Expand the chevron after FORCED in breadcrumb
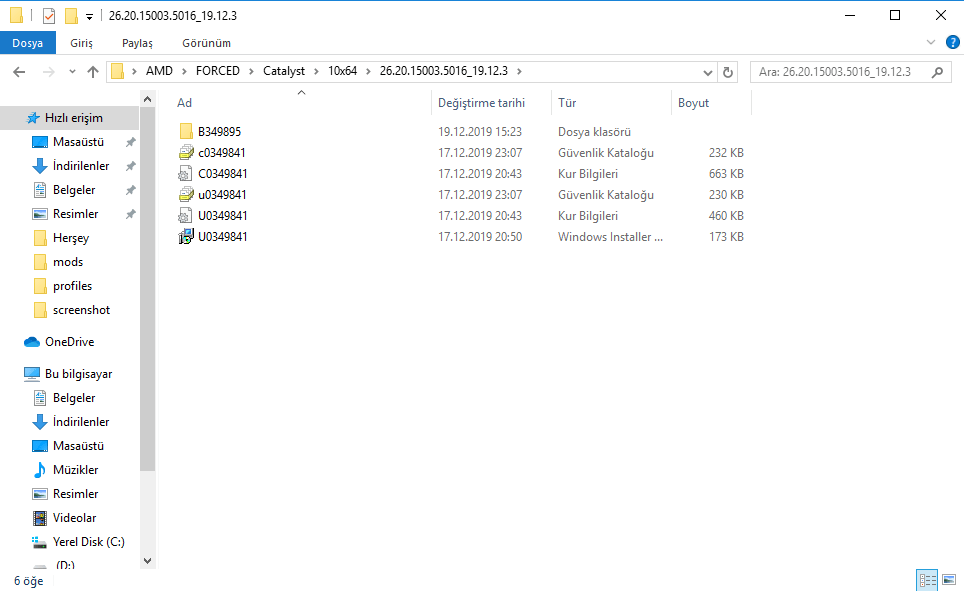964x591 pixels. [x=251, y=71]
